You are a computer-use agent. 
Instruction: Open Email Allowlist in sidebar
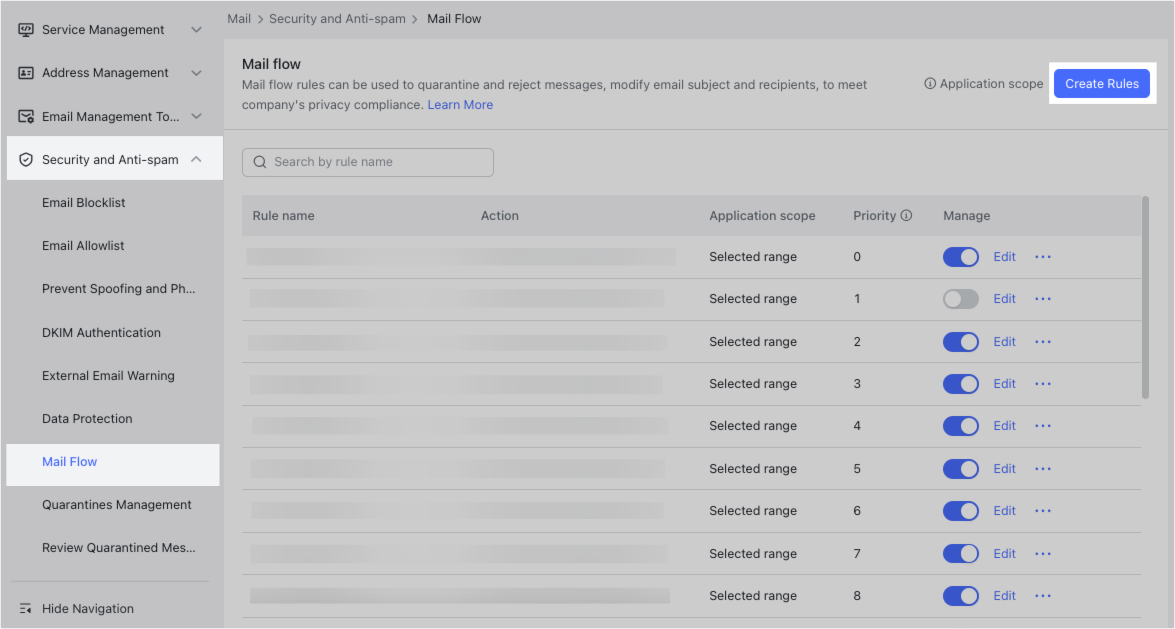click(x=83, y=245)
